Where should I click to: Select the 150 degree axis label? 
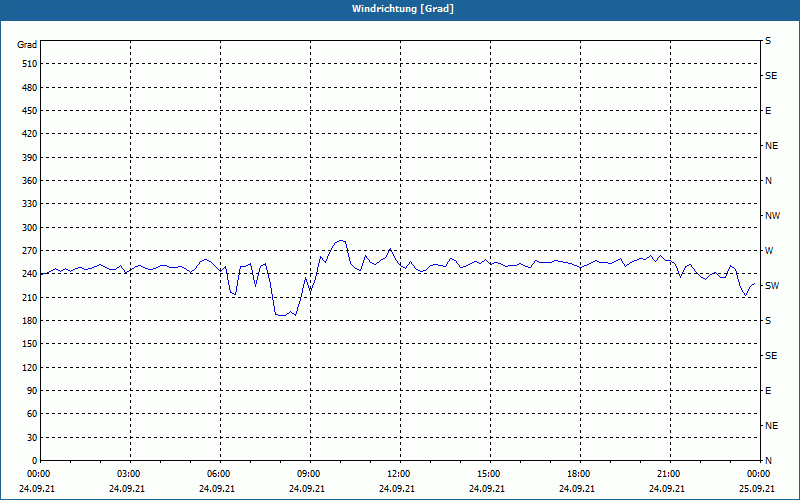pyautogui.click(x=29, y=343)
